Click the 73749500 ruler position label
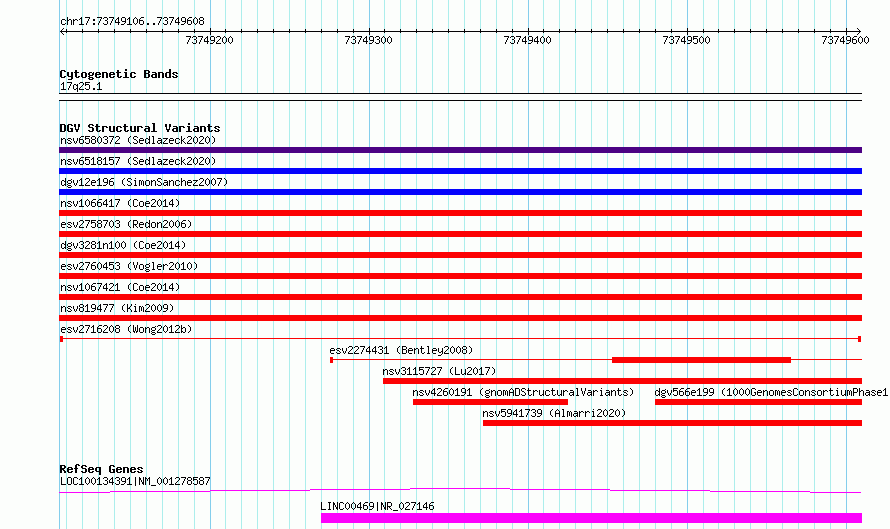Viewport: 890px width, 529px height. coord(686,40)
